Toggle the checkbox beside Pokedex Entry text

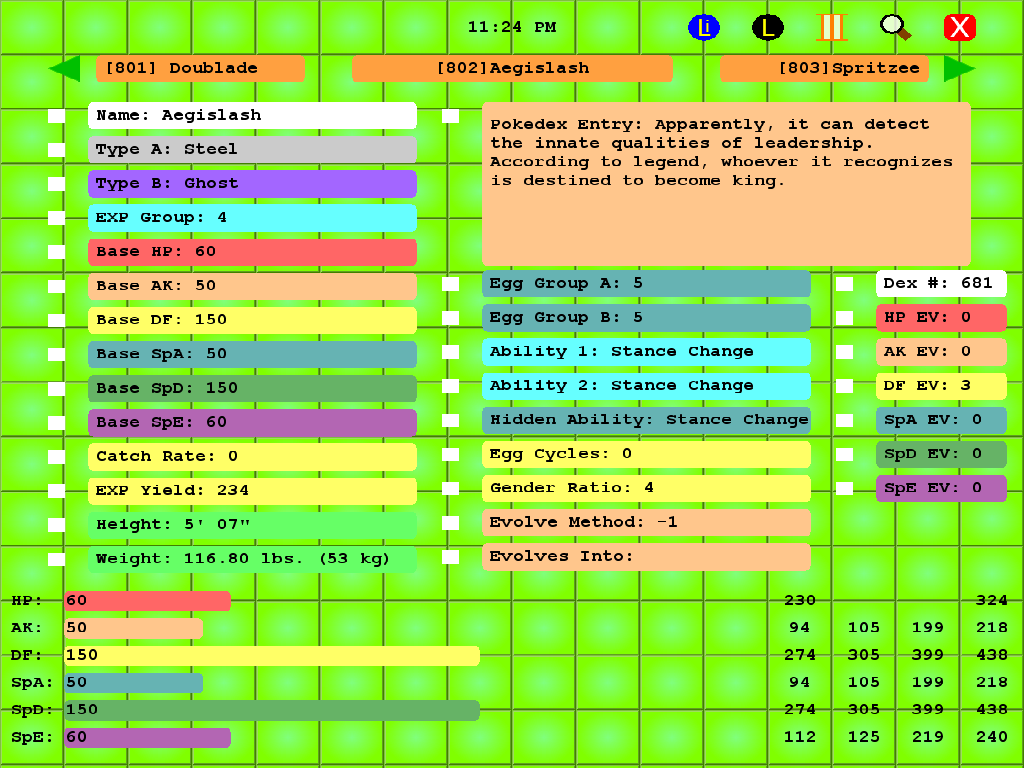[451, 116]
